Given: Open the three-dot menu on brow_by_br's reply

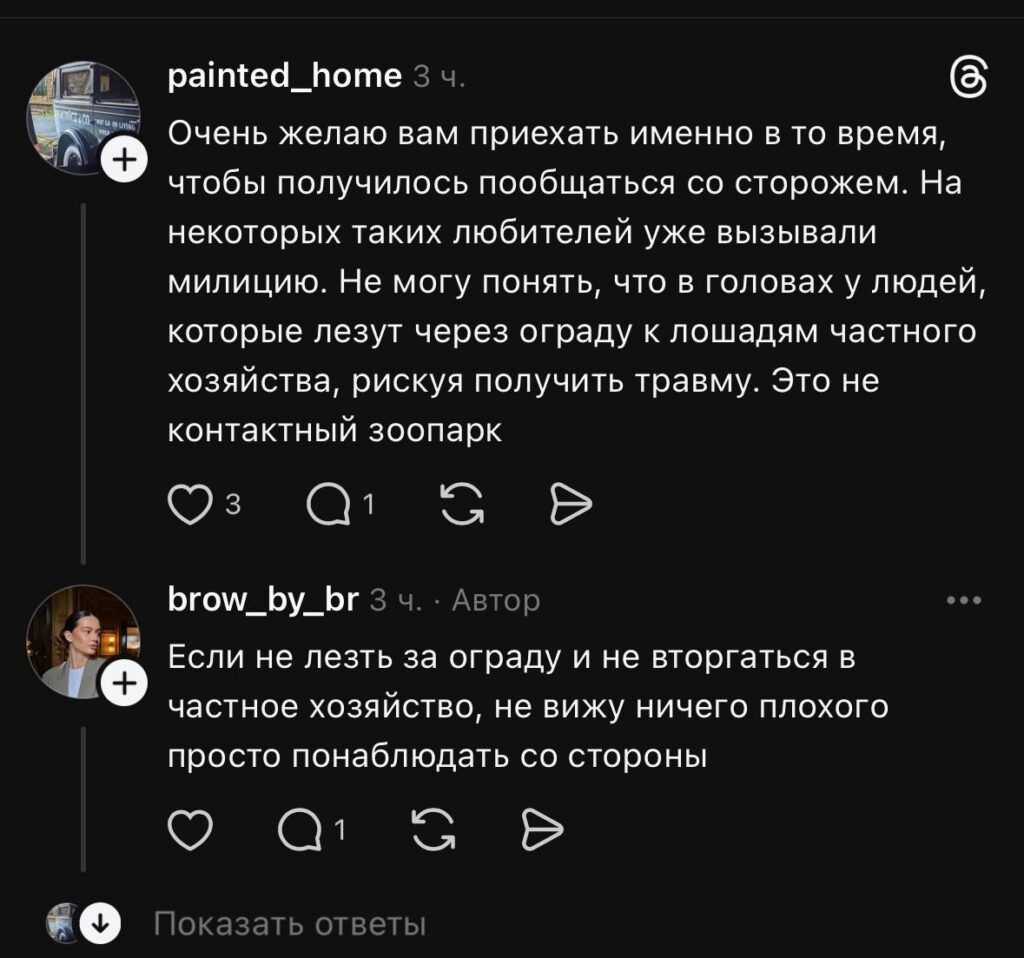Looking at the screenshot, I should point(964,600).
